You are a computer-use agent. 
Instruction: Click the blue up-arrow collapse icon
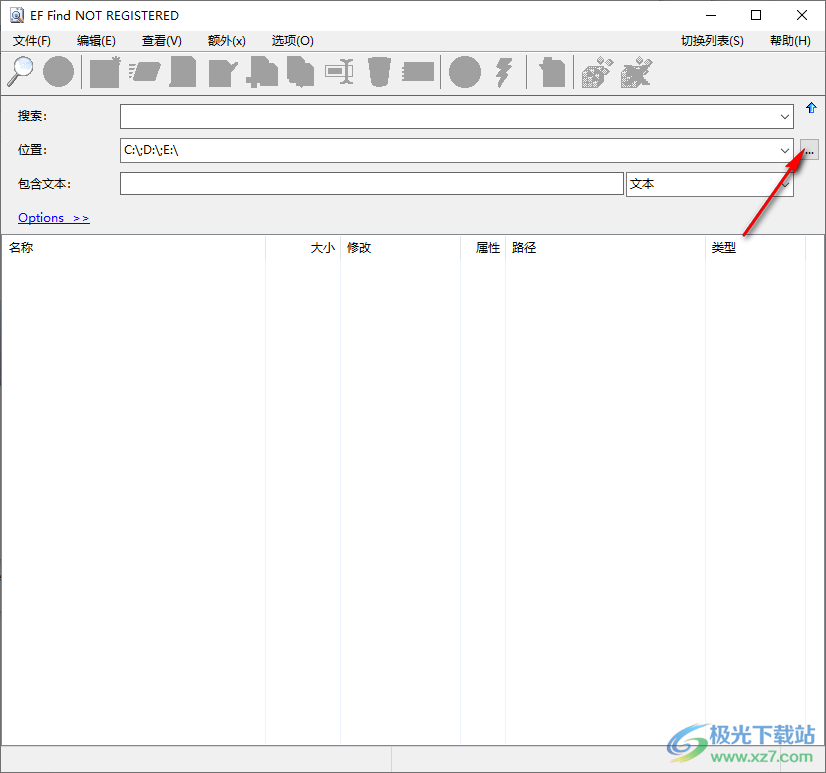pos(811,108)
